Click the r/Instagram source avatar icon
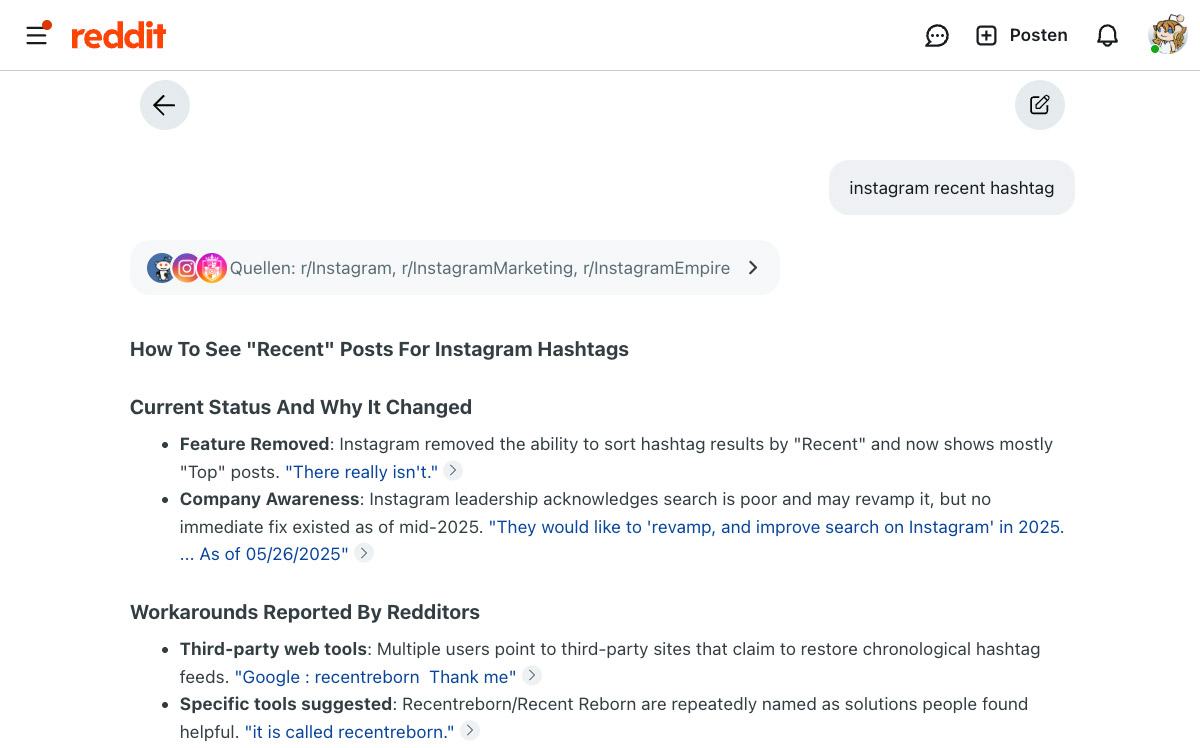 162,268
